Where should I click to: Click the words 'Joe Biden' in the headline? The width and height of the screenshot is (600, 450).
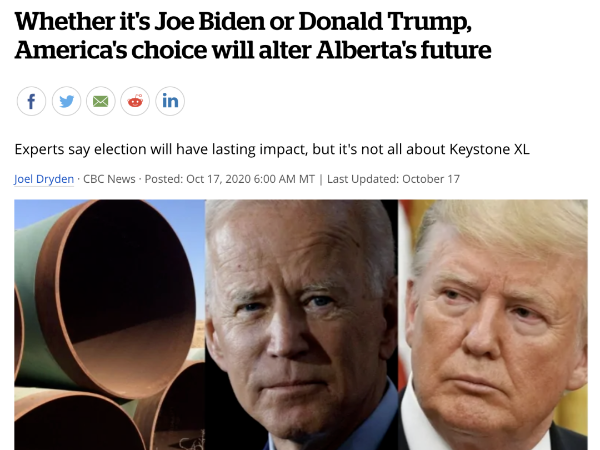tap(209, 21)
